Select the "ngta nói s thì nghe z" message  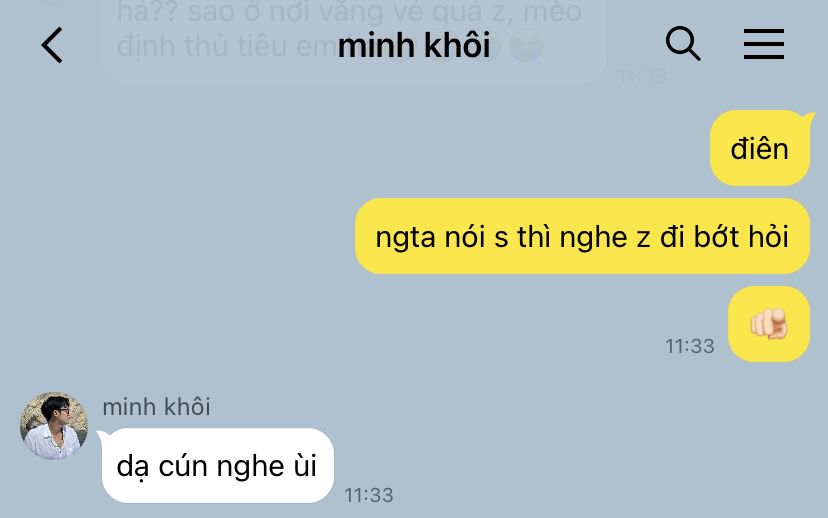[x=582, y=236]
